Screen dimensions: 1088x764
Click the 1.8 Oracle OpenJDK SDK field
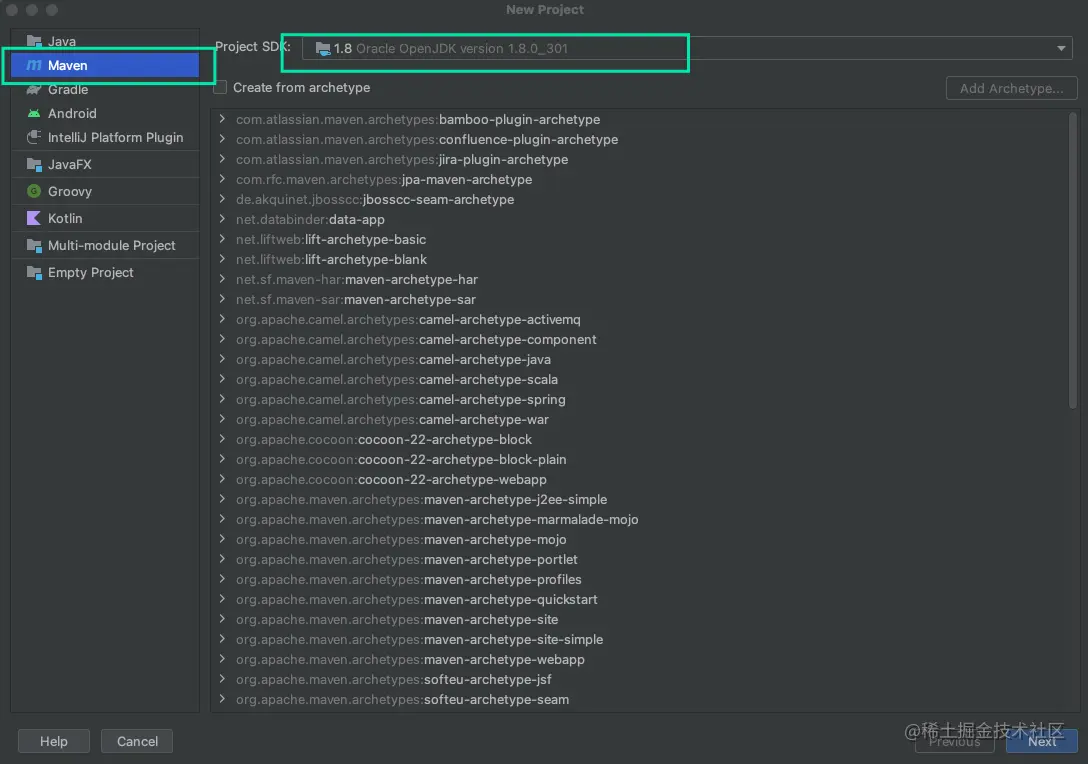(687, 49)
